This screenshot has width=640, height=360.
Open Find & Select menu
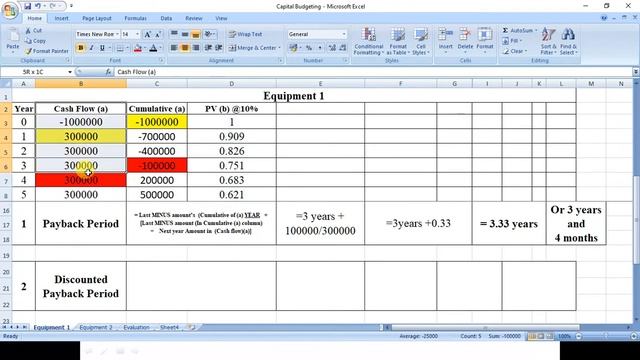click(568, 41)
